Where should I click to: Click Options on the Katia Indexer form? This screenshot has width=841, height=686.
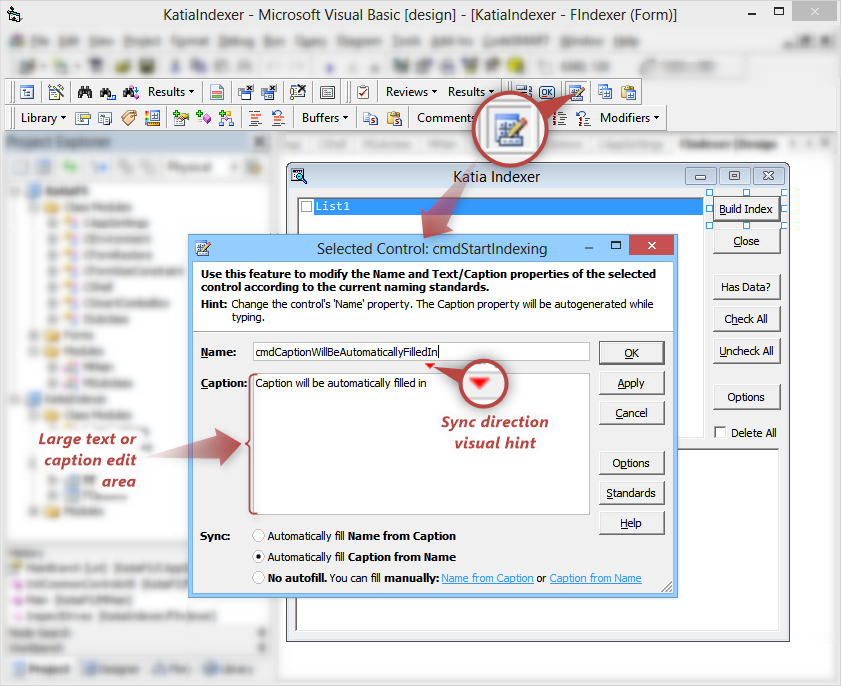point(746,397)
